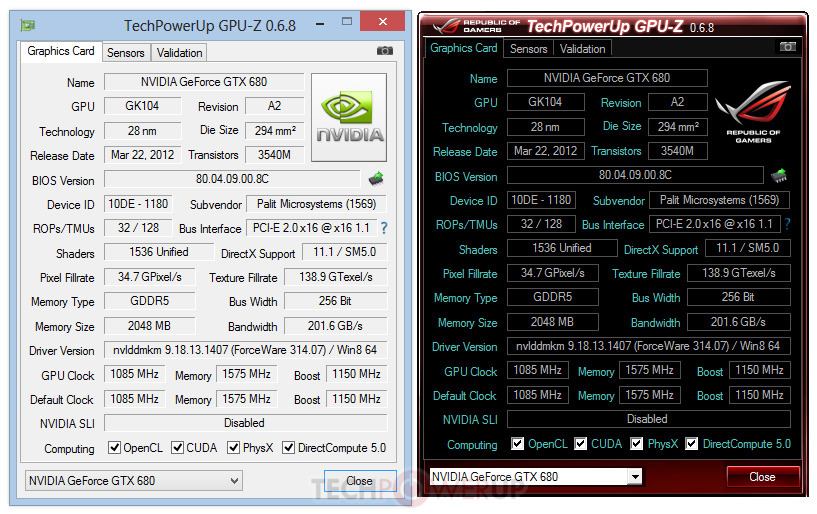Click PCI-E 2.0 x16 bus interface value in ROG window
Viewport: 817px width, 514px height.
(714, 224)
